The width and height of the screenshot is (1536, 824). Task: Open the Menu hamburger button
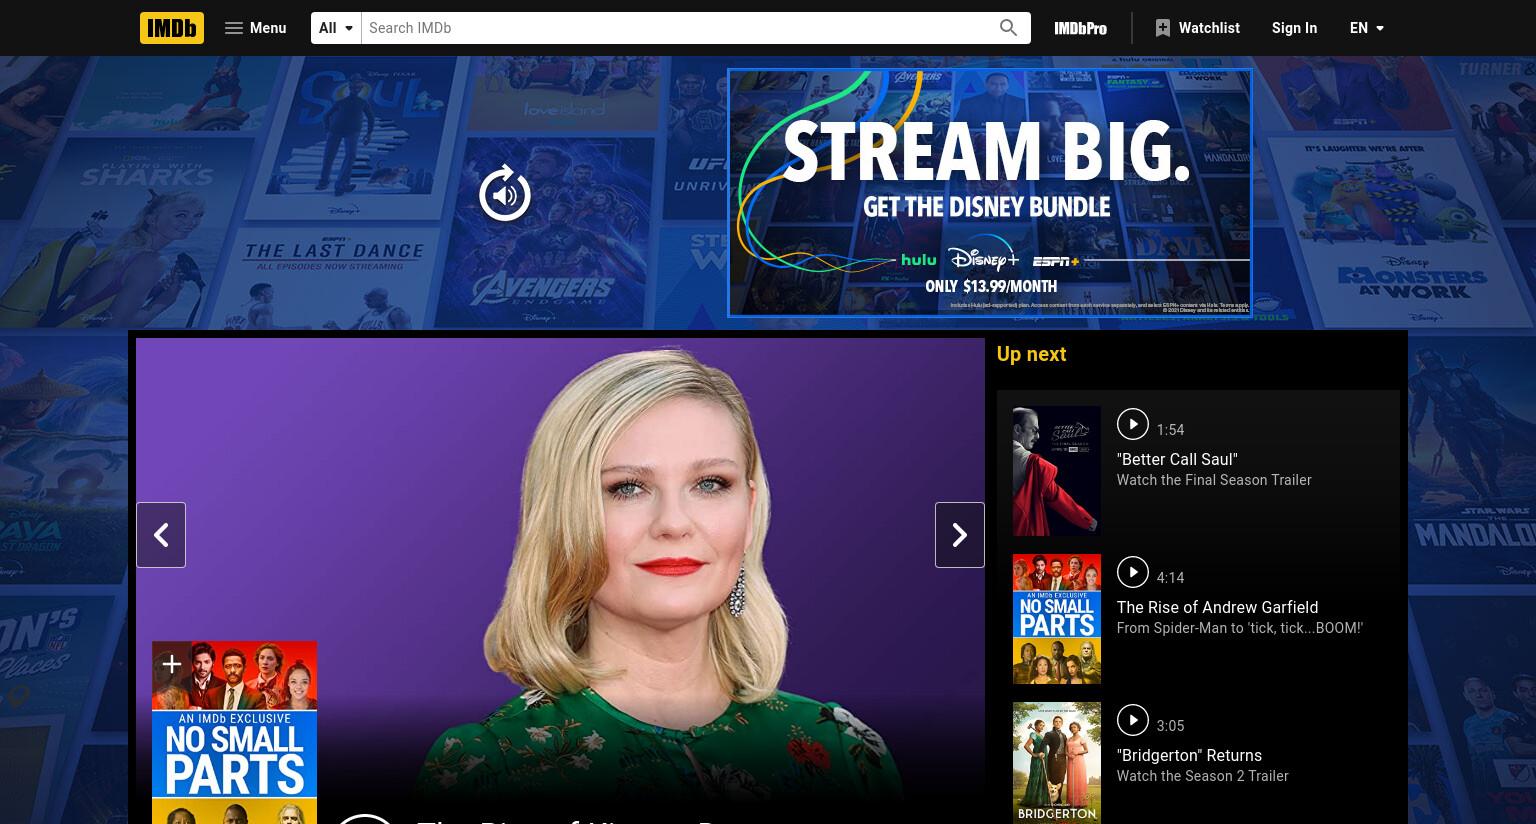(x=256, y=28)
